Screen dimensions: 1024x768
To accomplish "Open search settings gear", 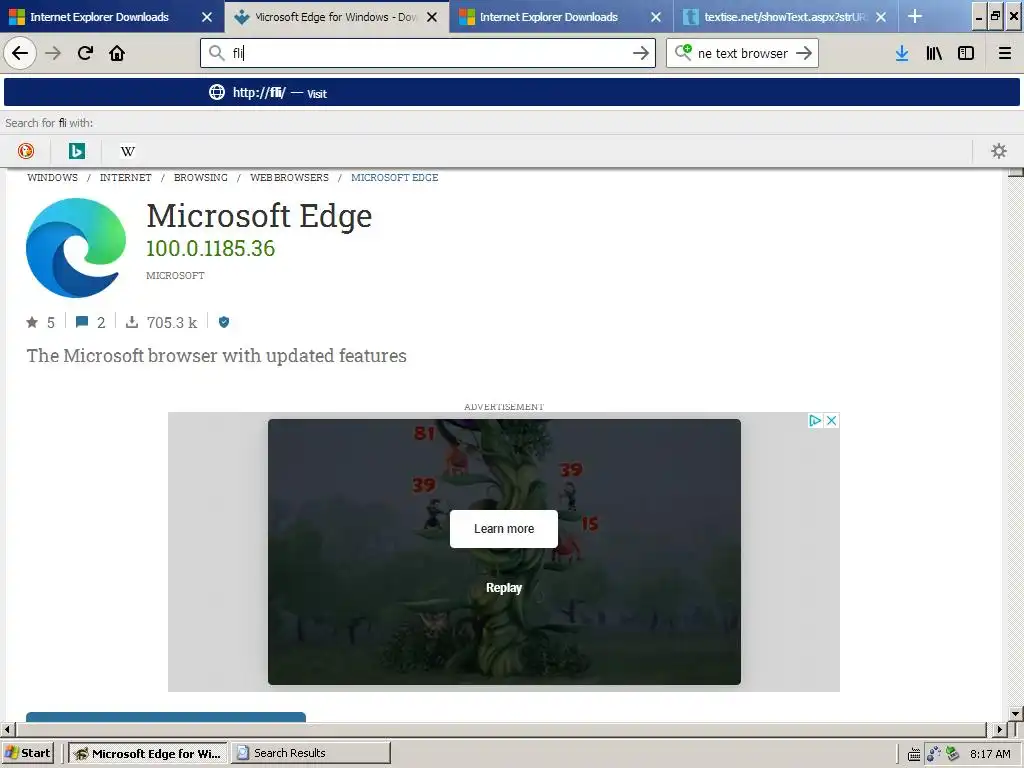I will [x=999, y=151].
